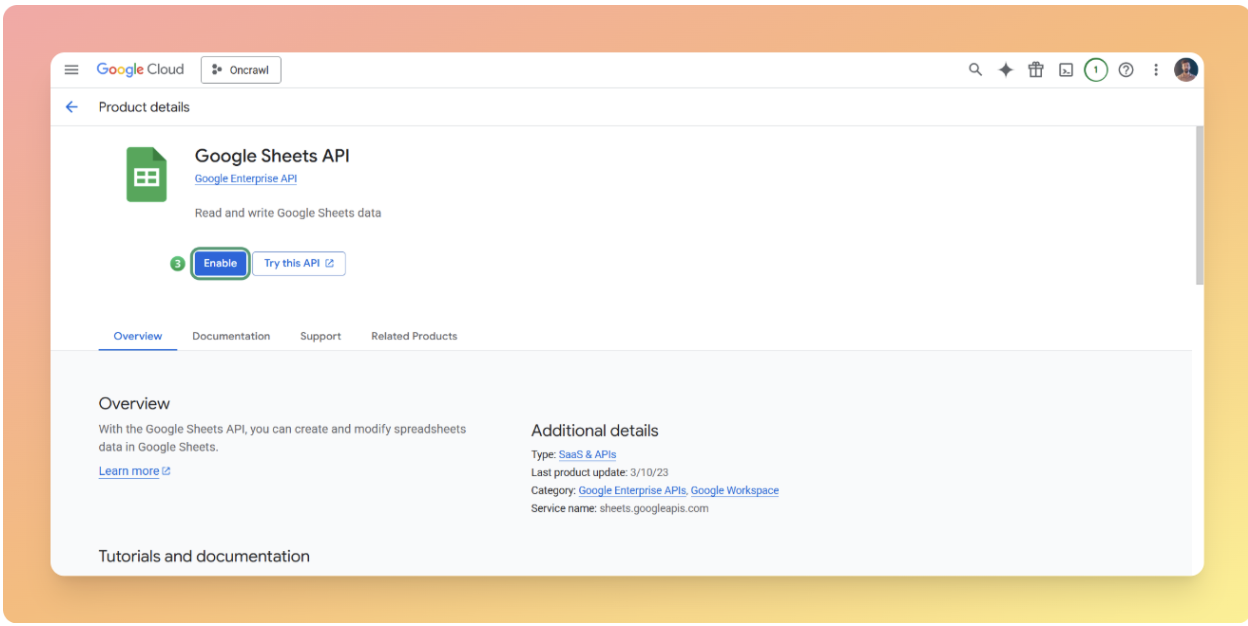
Task: Open the Help question mark icon
Action: click(x=1125, y=69)
